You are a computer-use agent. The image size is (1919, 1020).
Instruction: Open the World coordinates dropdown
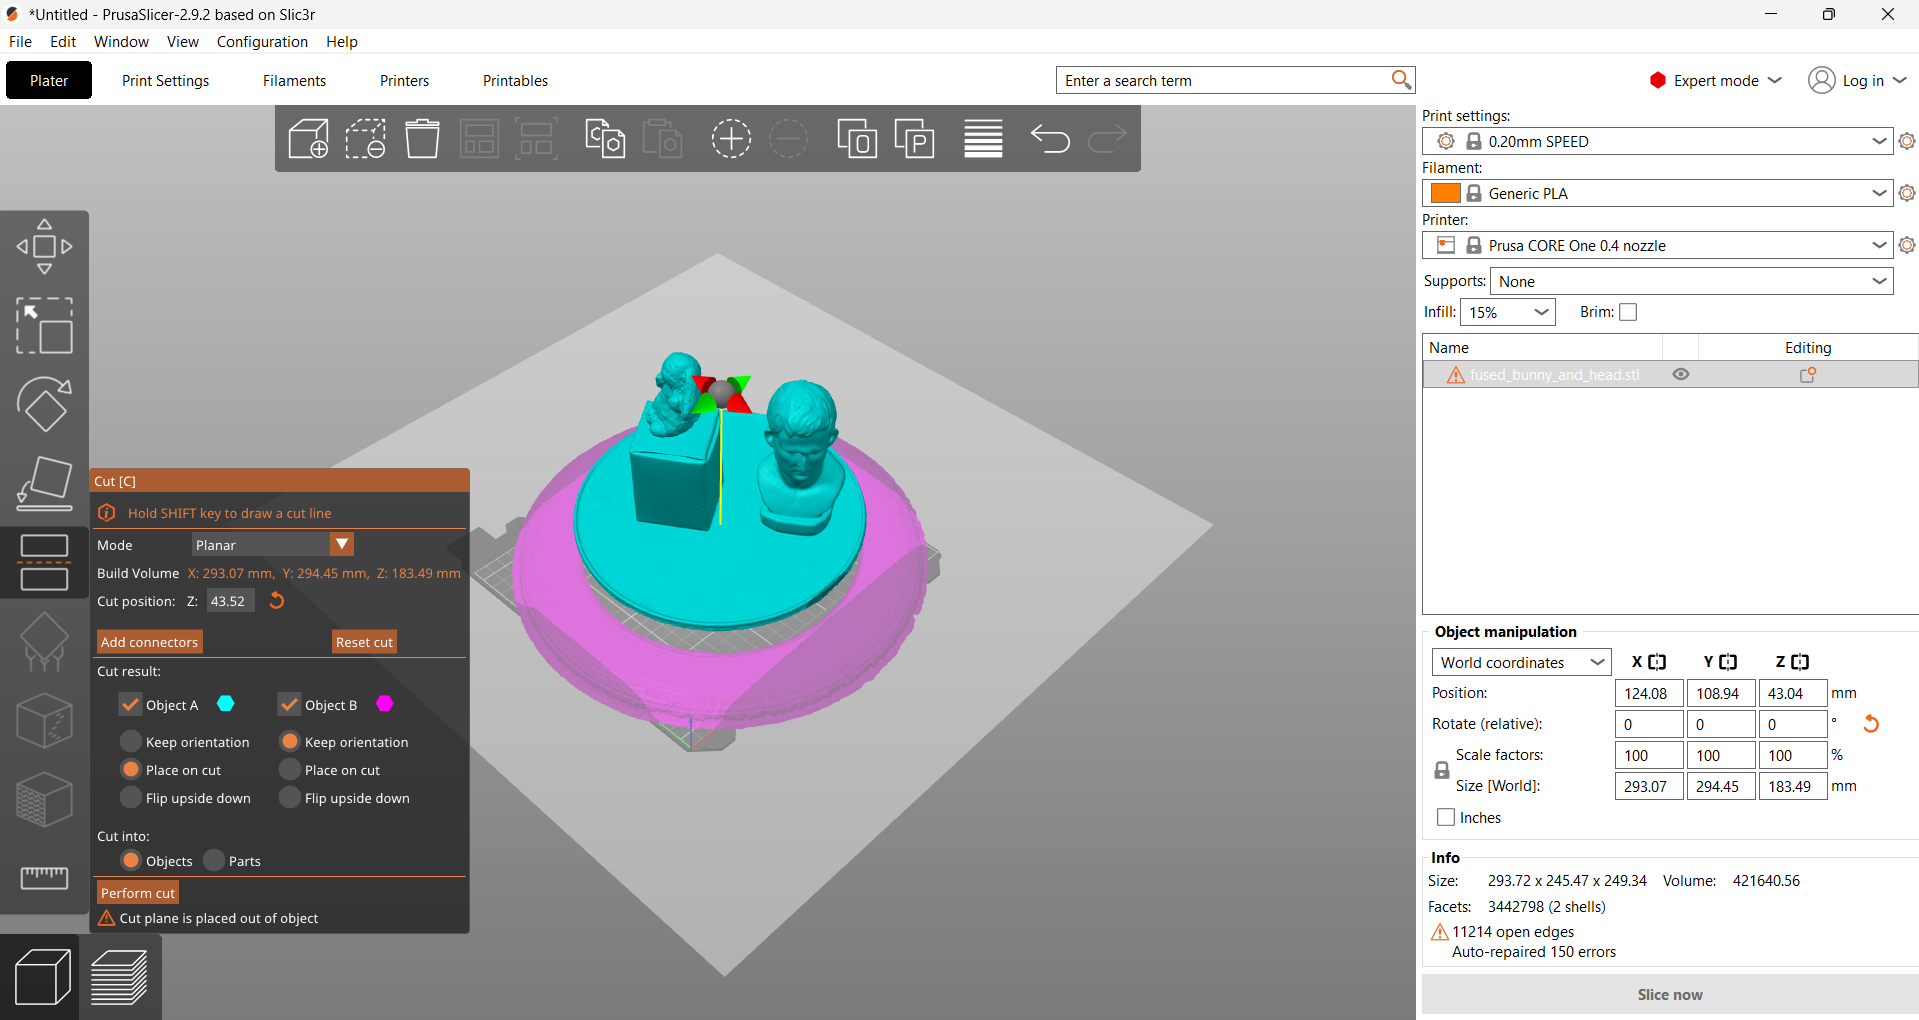click(1520, 662)
